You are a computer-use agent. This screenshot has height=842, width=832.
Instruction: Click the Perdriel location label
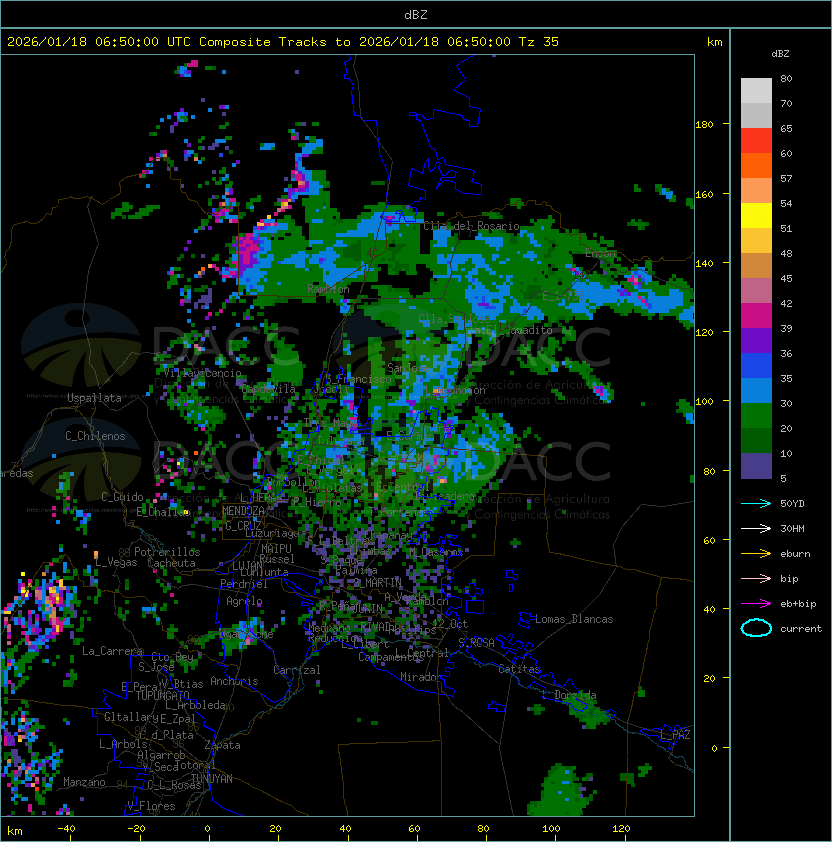click(244, 584)
